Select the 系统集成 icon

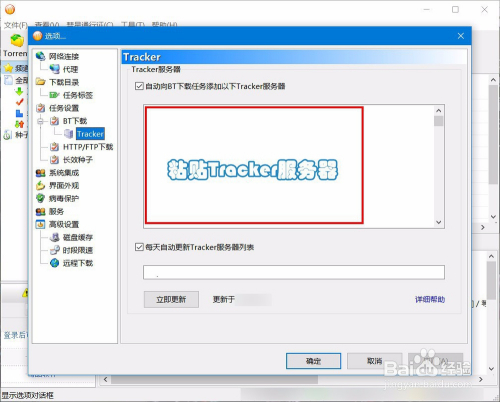pyautogui.click(x=40, y=173)
